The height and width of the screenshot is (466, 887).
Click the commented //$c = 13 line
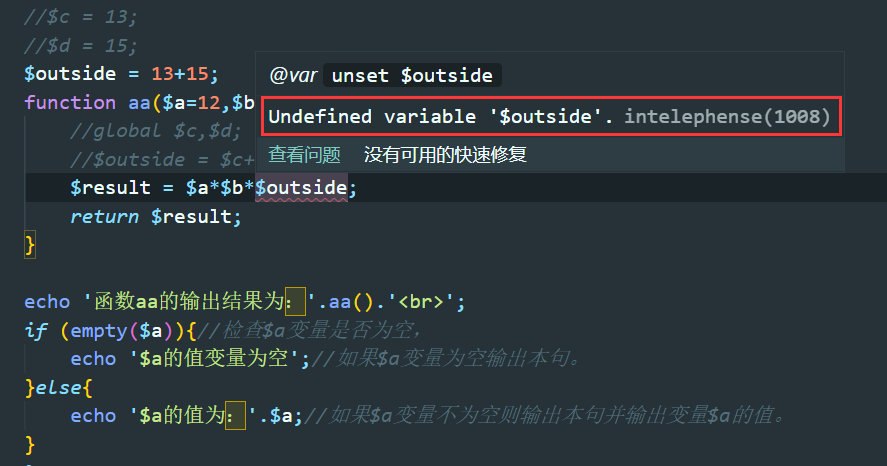80,17
